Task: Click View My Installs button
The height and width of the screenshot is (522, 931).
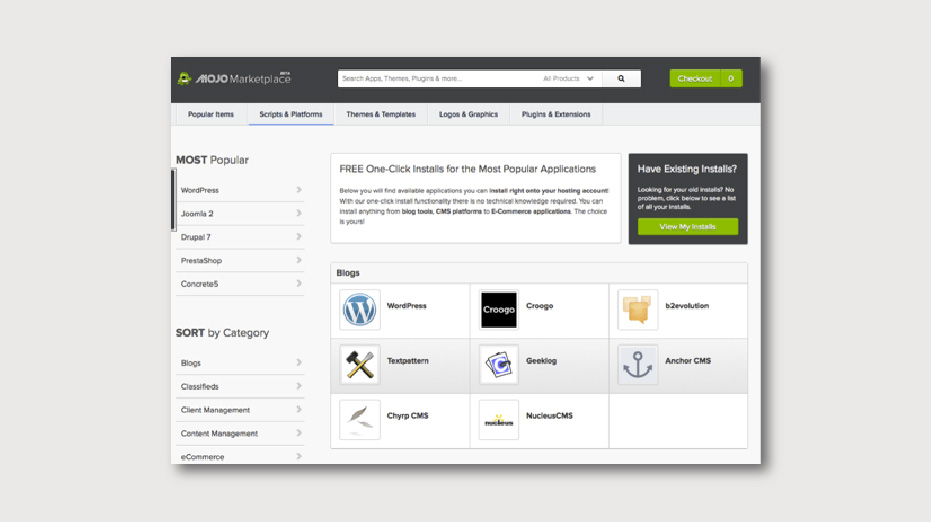Action: pyautogui.click(x=688, y=227)
